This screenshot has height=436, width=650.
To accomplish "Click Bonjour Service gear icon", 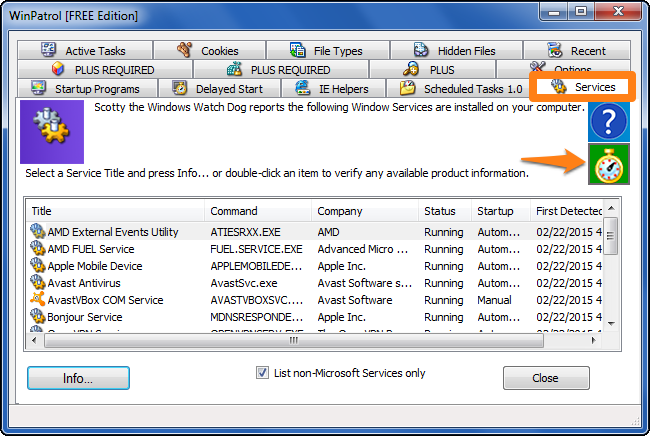I will tap(38, 316).
